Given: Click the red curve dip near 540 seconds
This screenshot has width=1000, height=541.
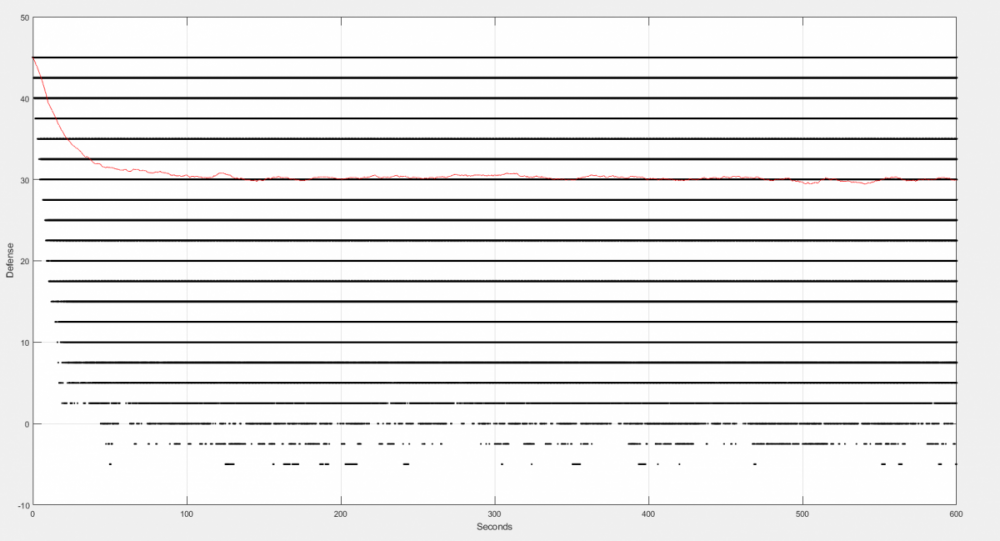Looking at the screenshot, I should [x=866, y=183].
